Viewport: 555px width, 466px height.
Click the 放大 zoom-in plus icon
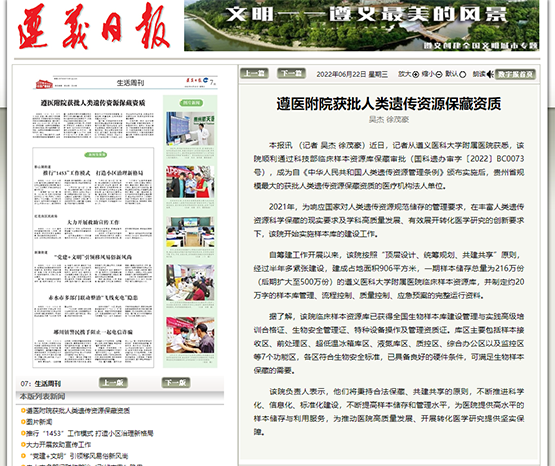(416, 74)
